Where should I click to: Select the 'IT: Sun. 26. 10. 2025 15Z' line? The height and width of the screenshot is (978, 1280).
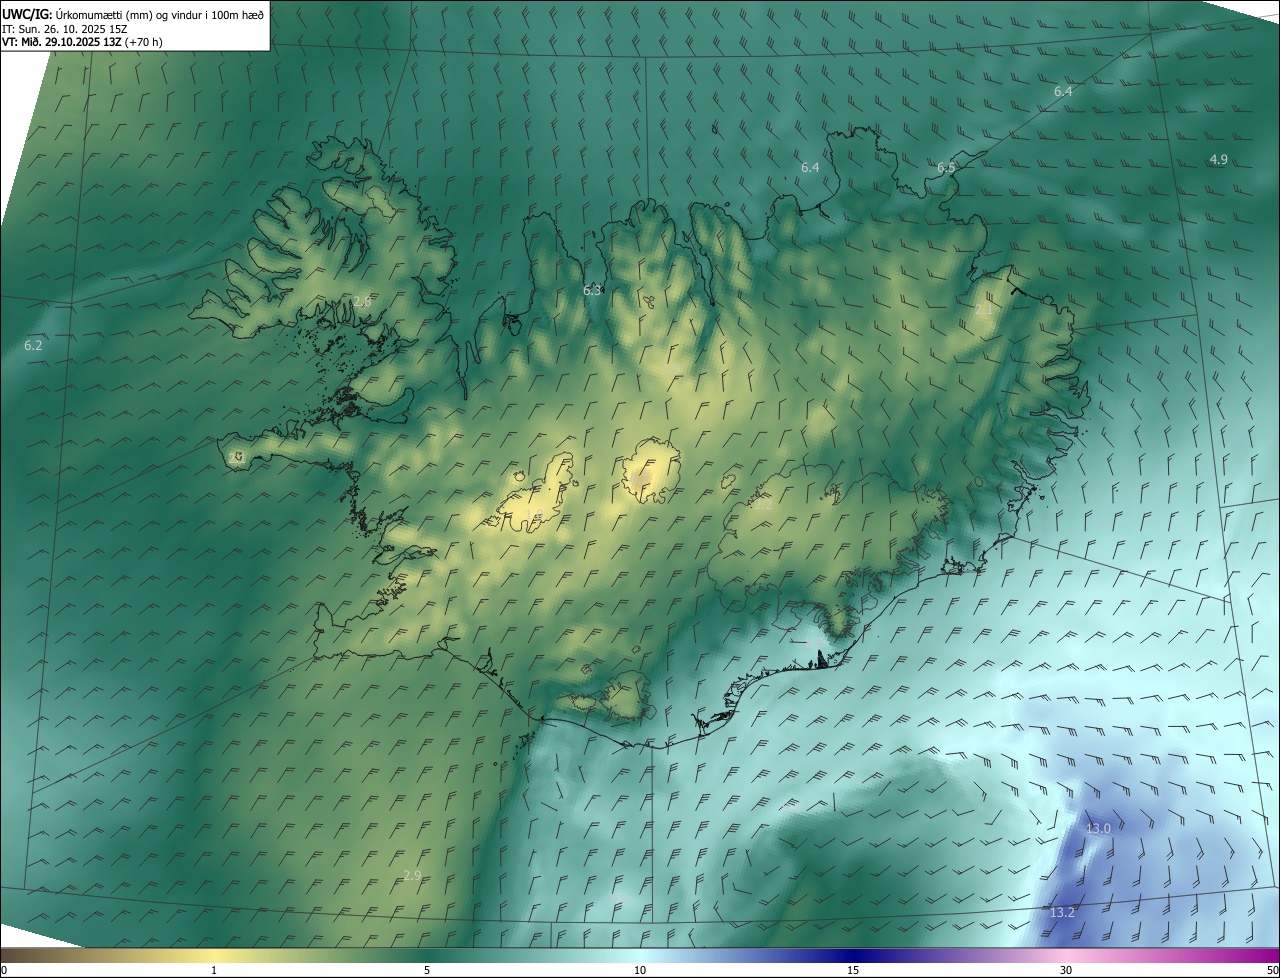point(65,28)
